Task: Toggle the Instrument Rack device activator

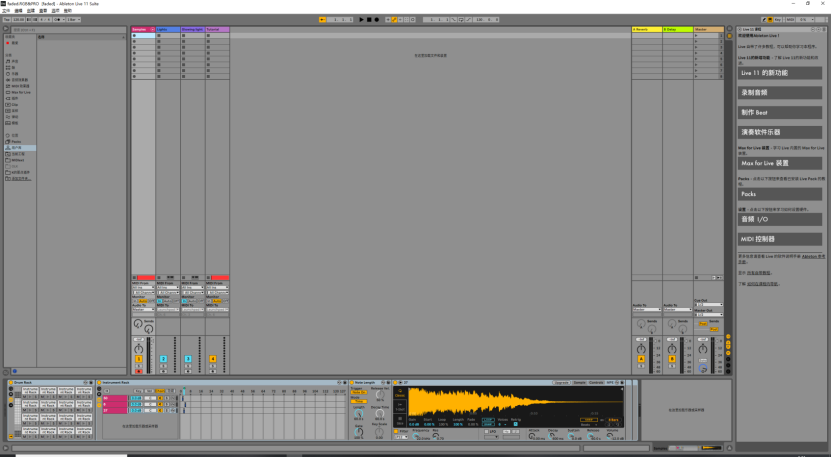Action: pyautogui.click(x=99, y=382)
